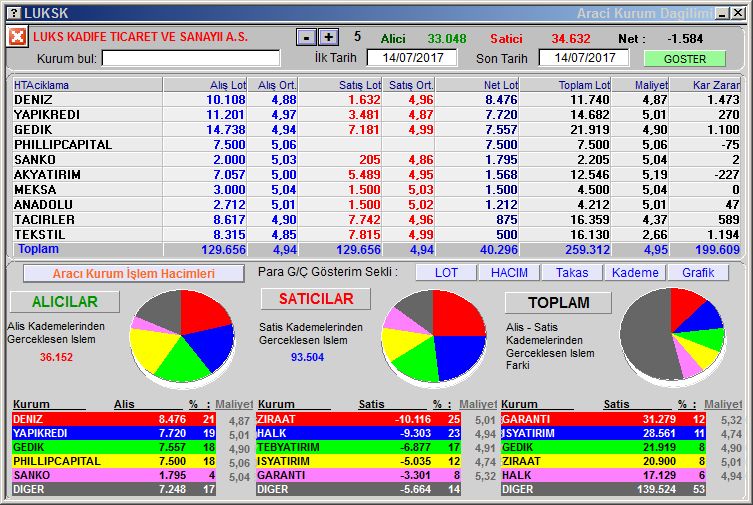Select pink SANKO row in buyers legend
This screenshot has height=505, width=753.
pos(114,475)
